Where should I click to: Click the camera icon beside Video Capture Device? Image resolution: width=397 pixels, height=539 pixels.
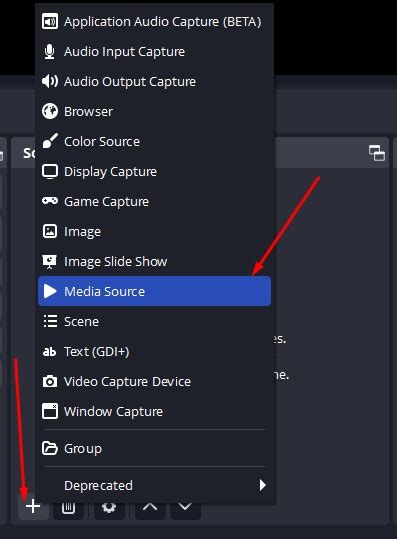tap(50, 382)
